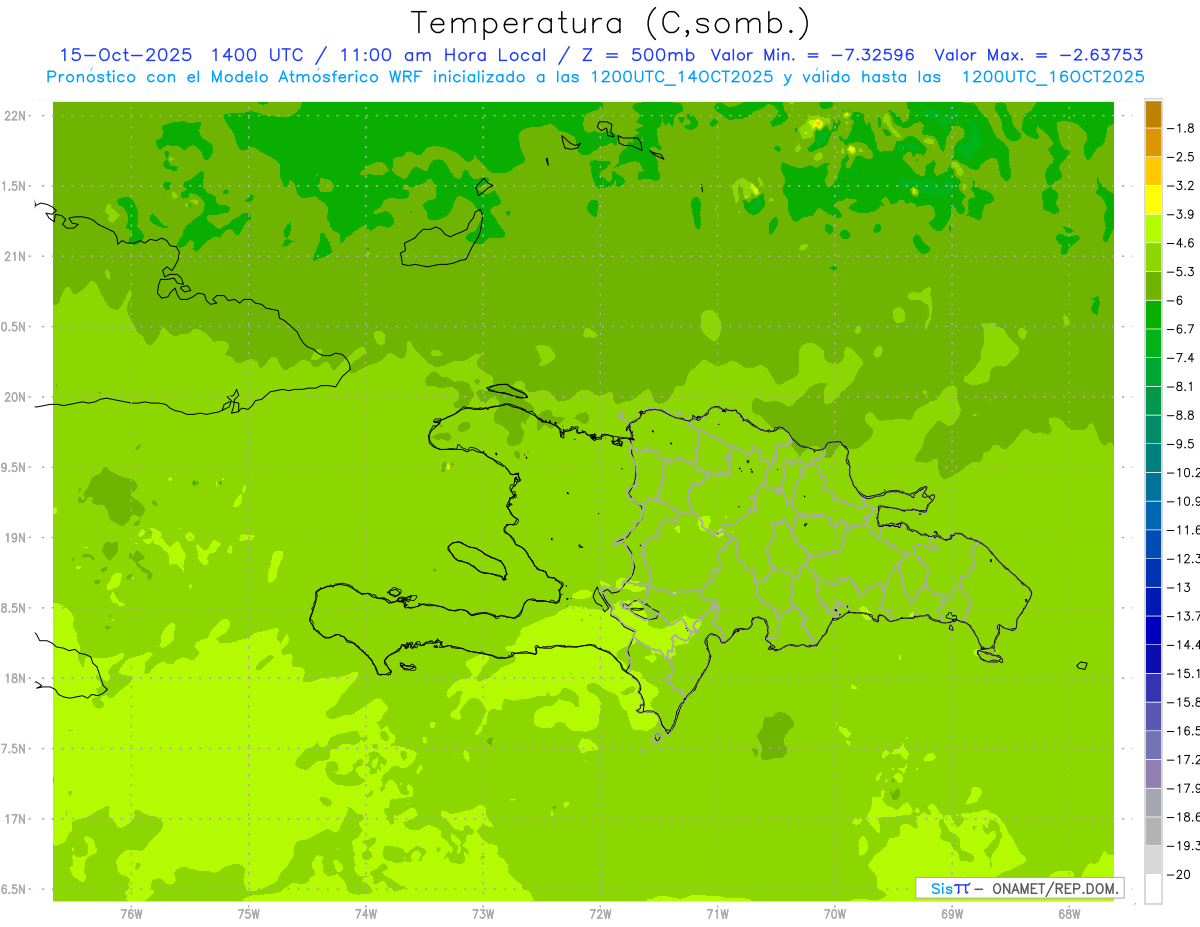Click the '20N' latitude label

click(x=15, y=397)
